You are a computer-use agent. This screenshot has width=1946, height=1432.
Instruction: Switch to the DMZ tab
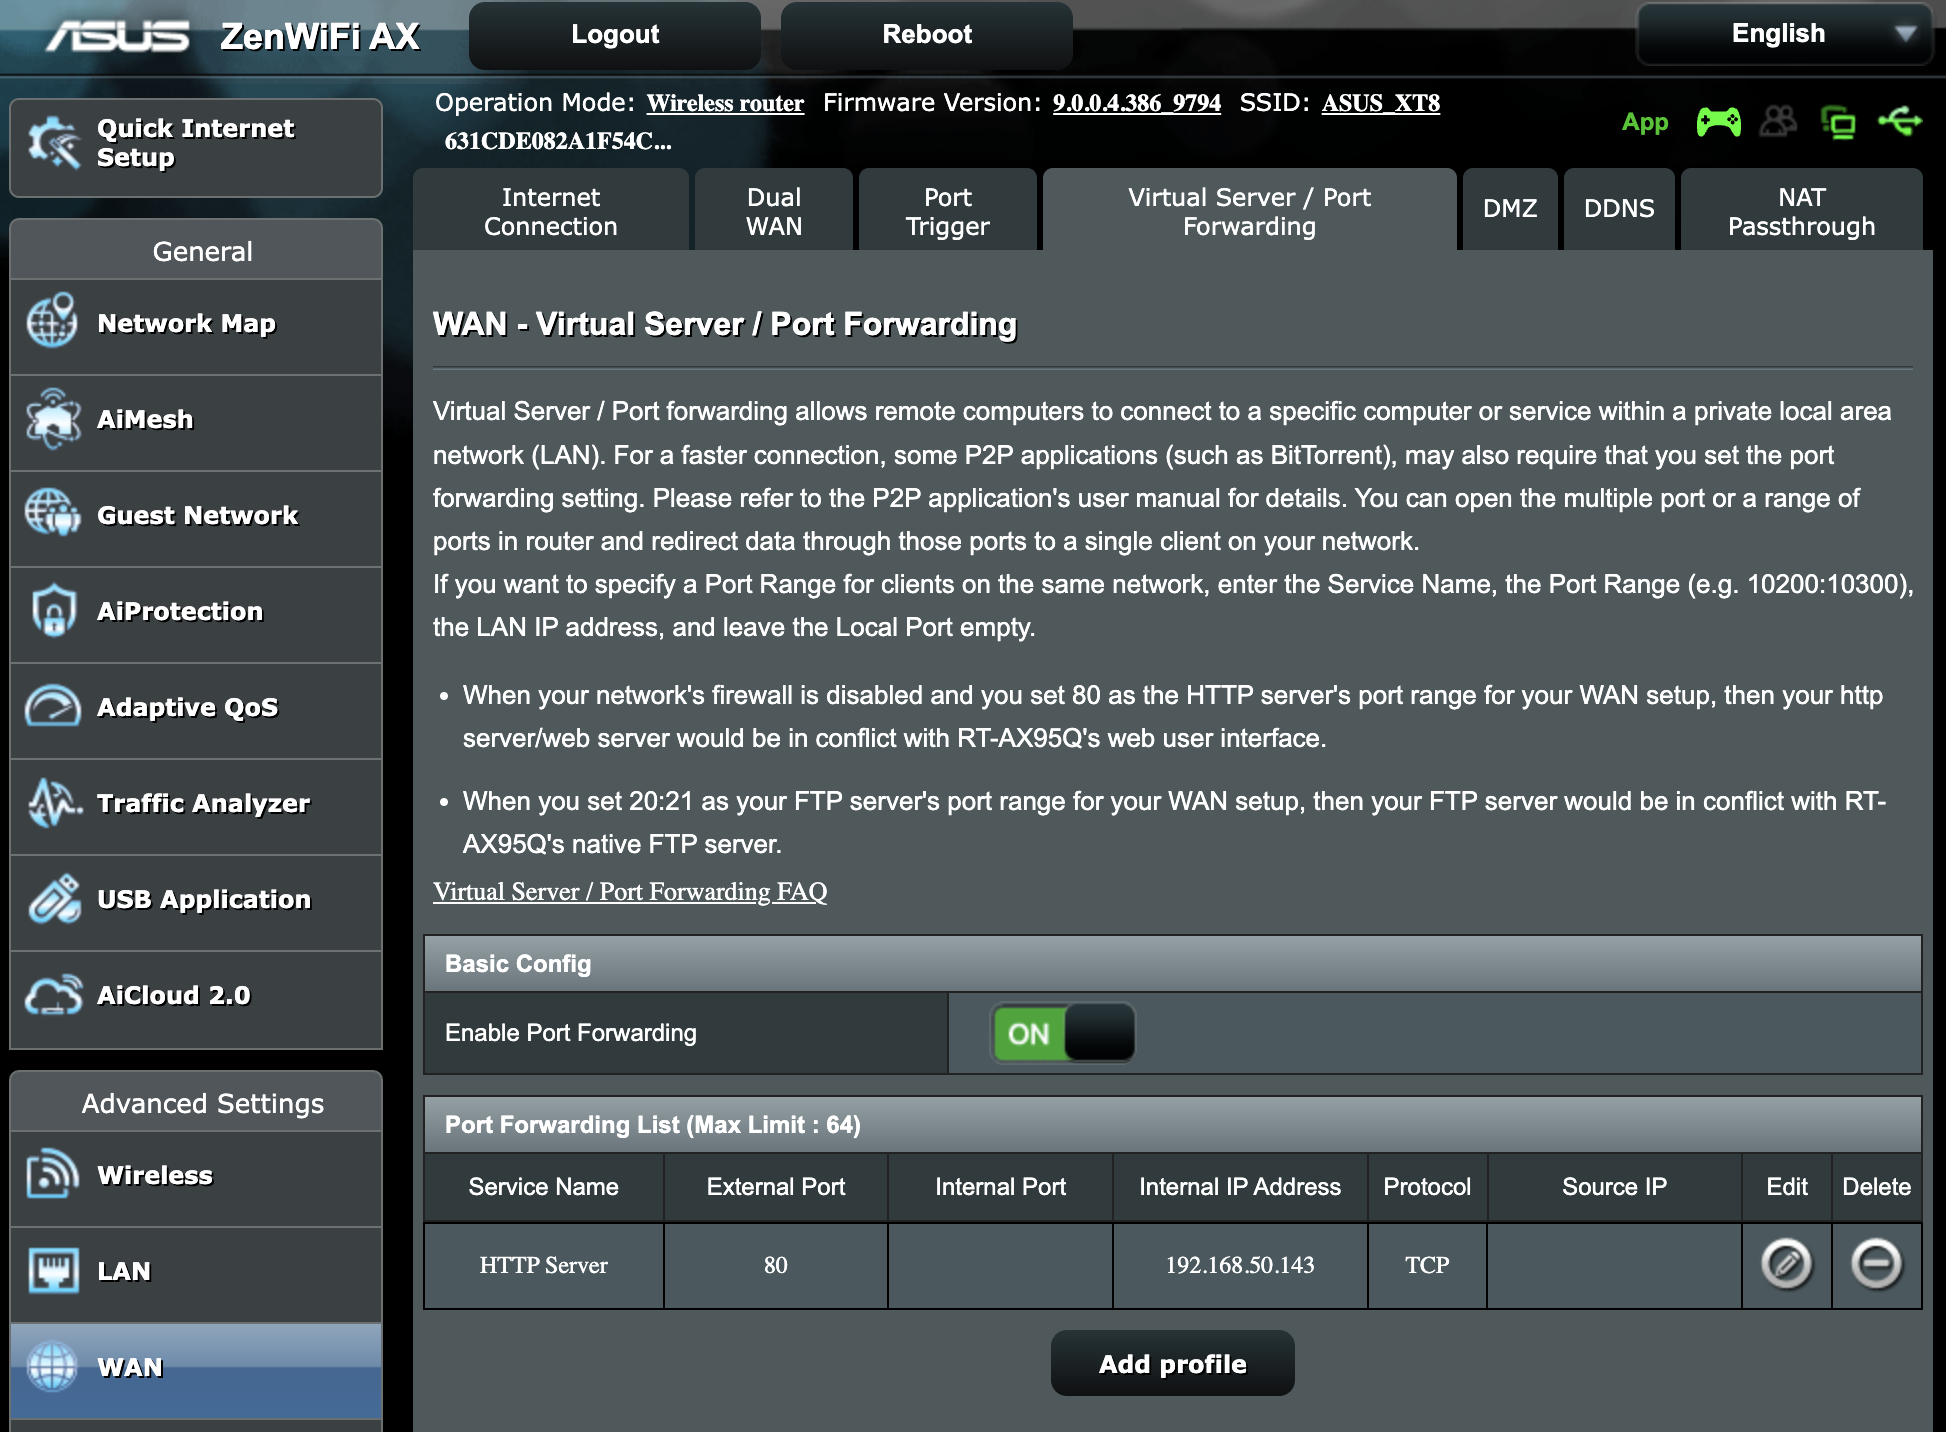coord(1509,209)
